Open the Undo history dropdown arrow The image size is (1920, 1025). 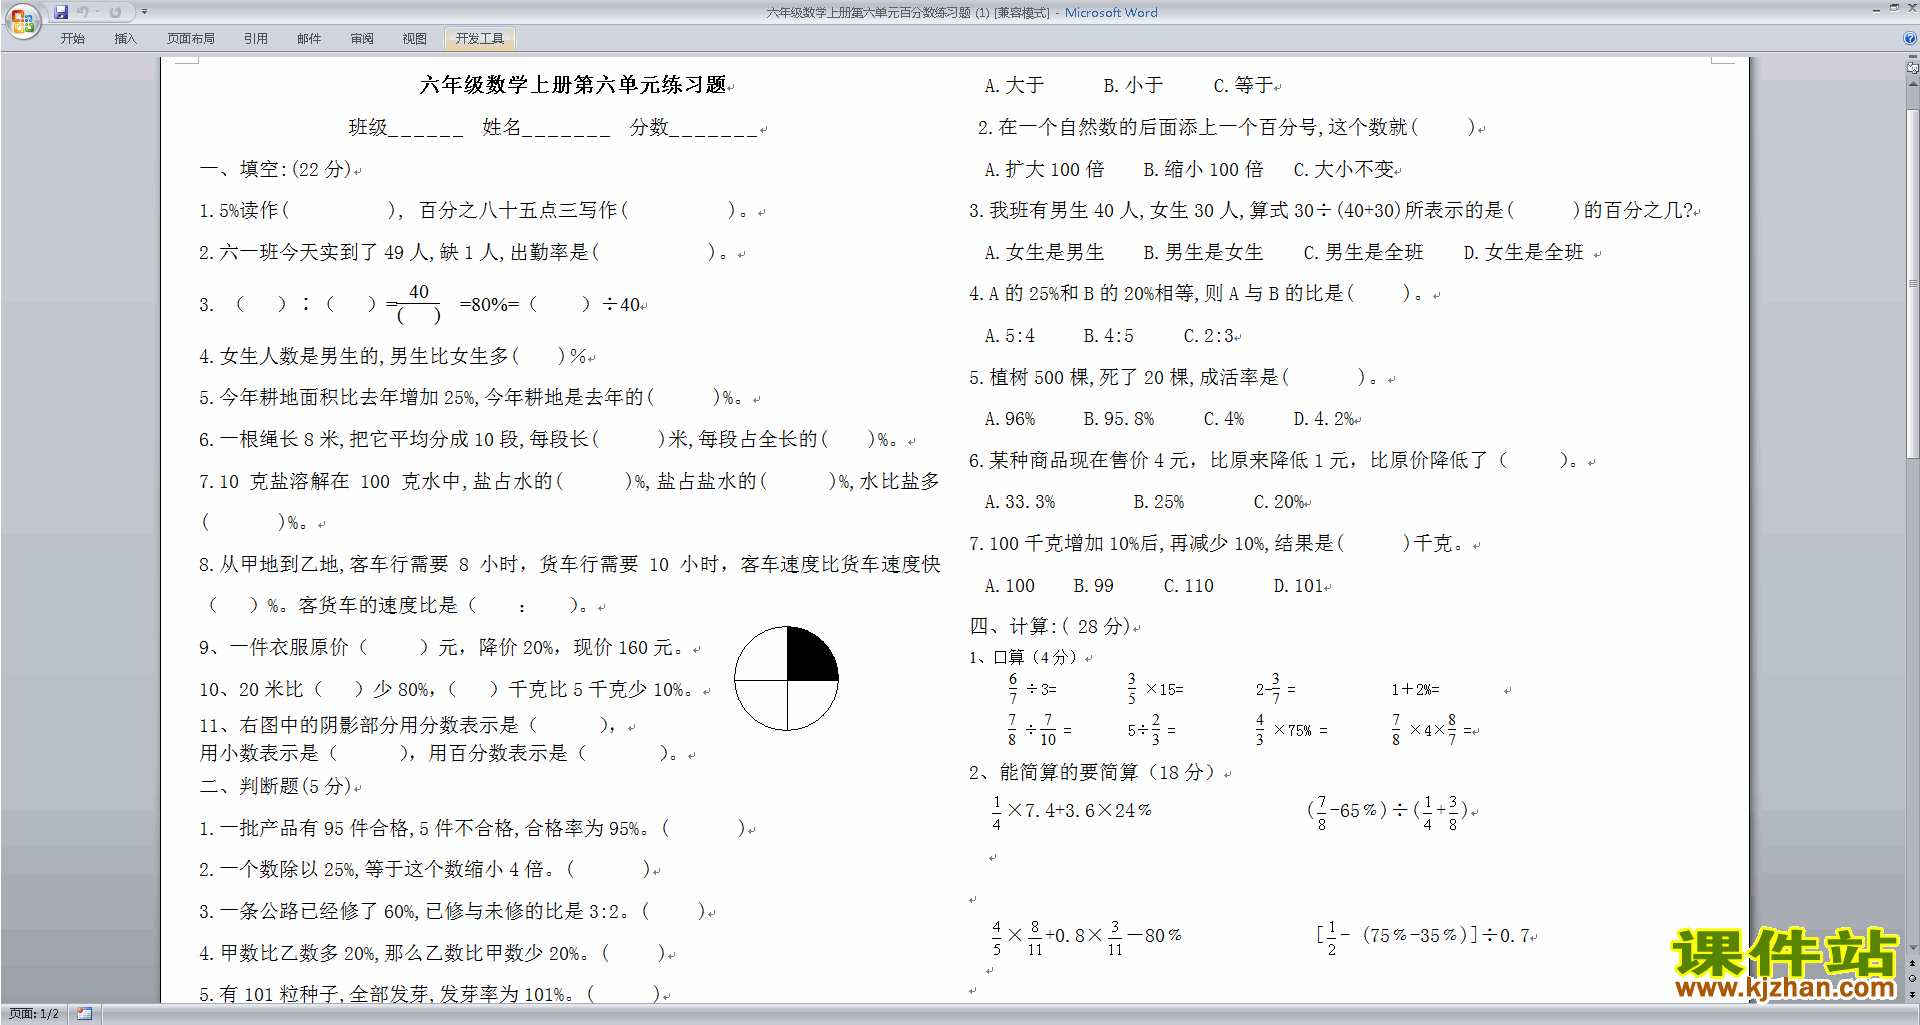pyautogui.click(x=97, y=12)
